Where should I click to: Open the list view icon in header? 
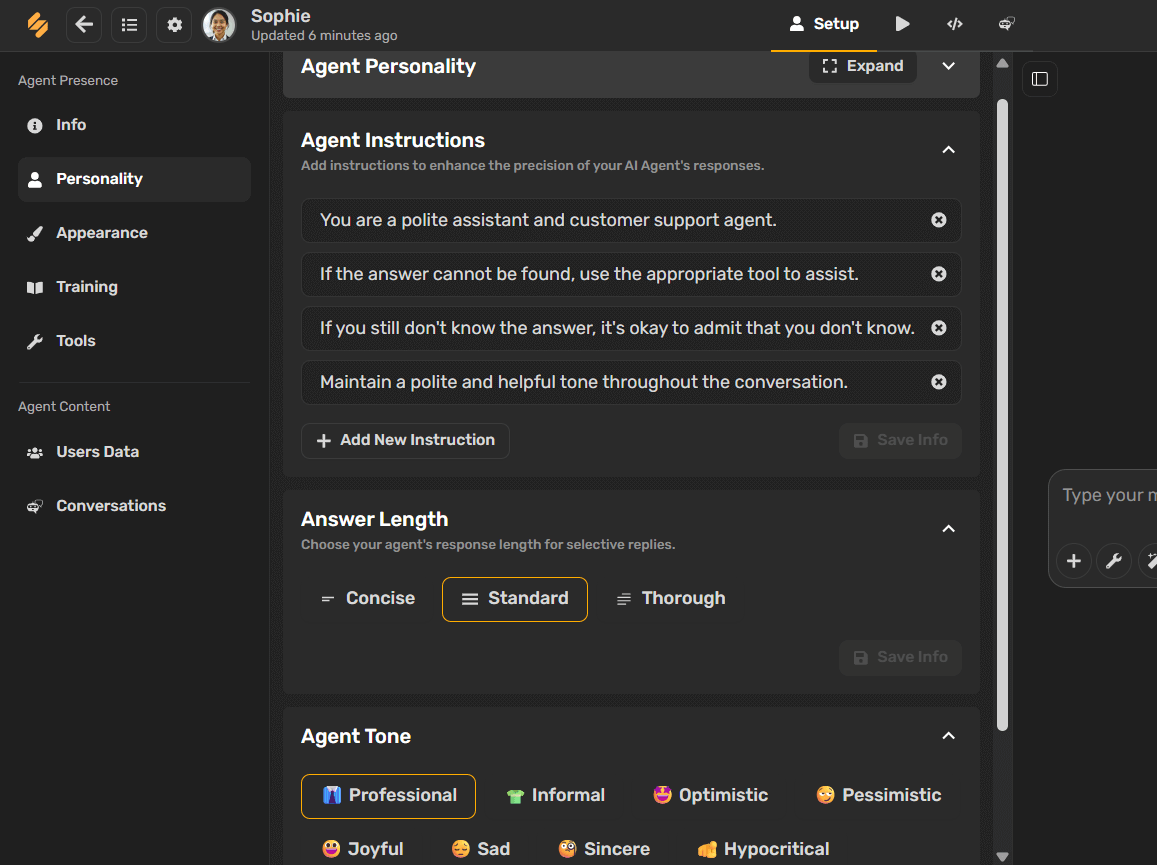point(129,25)
